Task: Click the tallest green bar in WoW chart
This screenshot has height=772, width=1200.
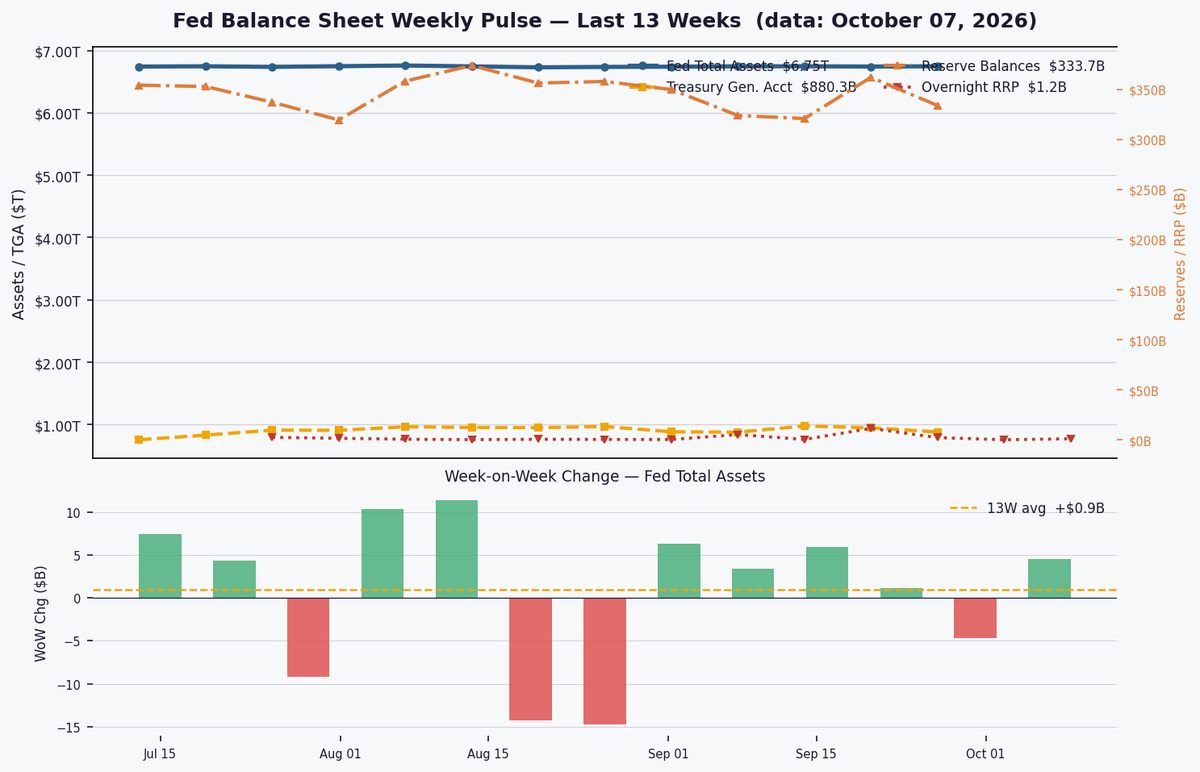Action: (x=456, y=549)
